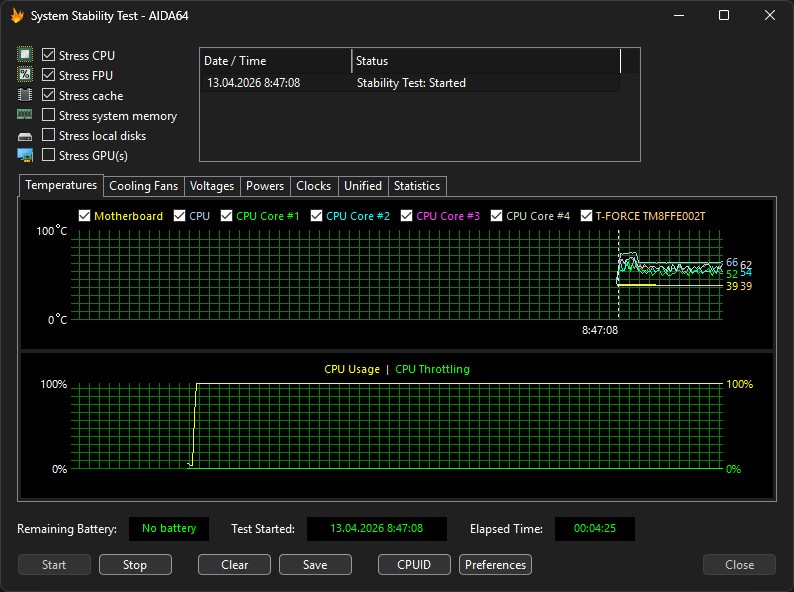Image resolution: width=794 pixels, height=592 pixels.
Task: Click the '13.04.2026 8:47:08' log timestamp
Action: pyautogui.click(x=253, y=83)
